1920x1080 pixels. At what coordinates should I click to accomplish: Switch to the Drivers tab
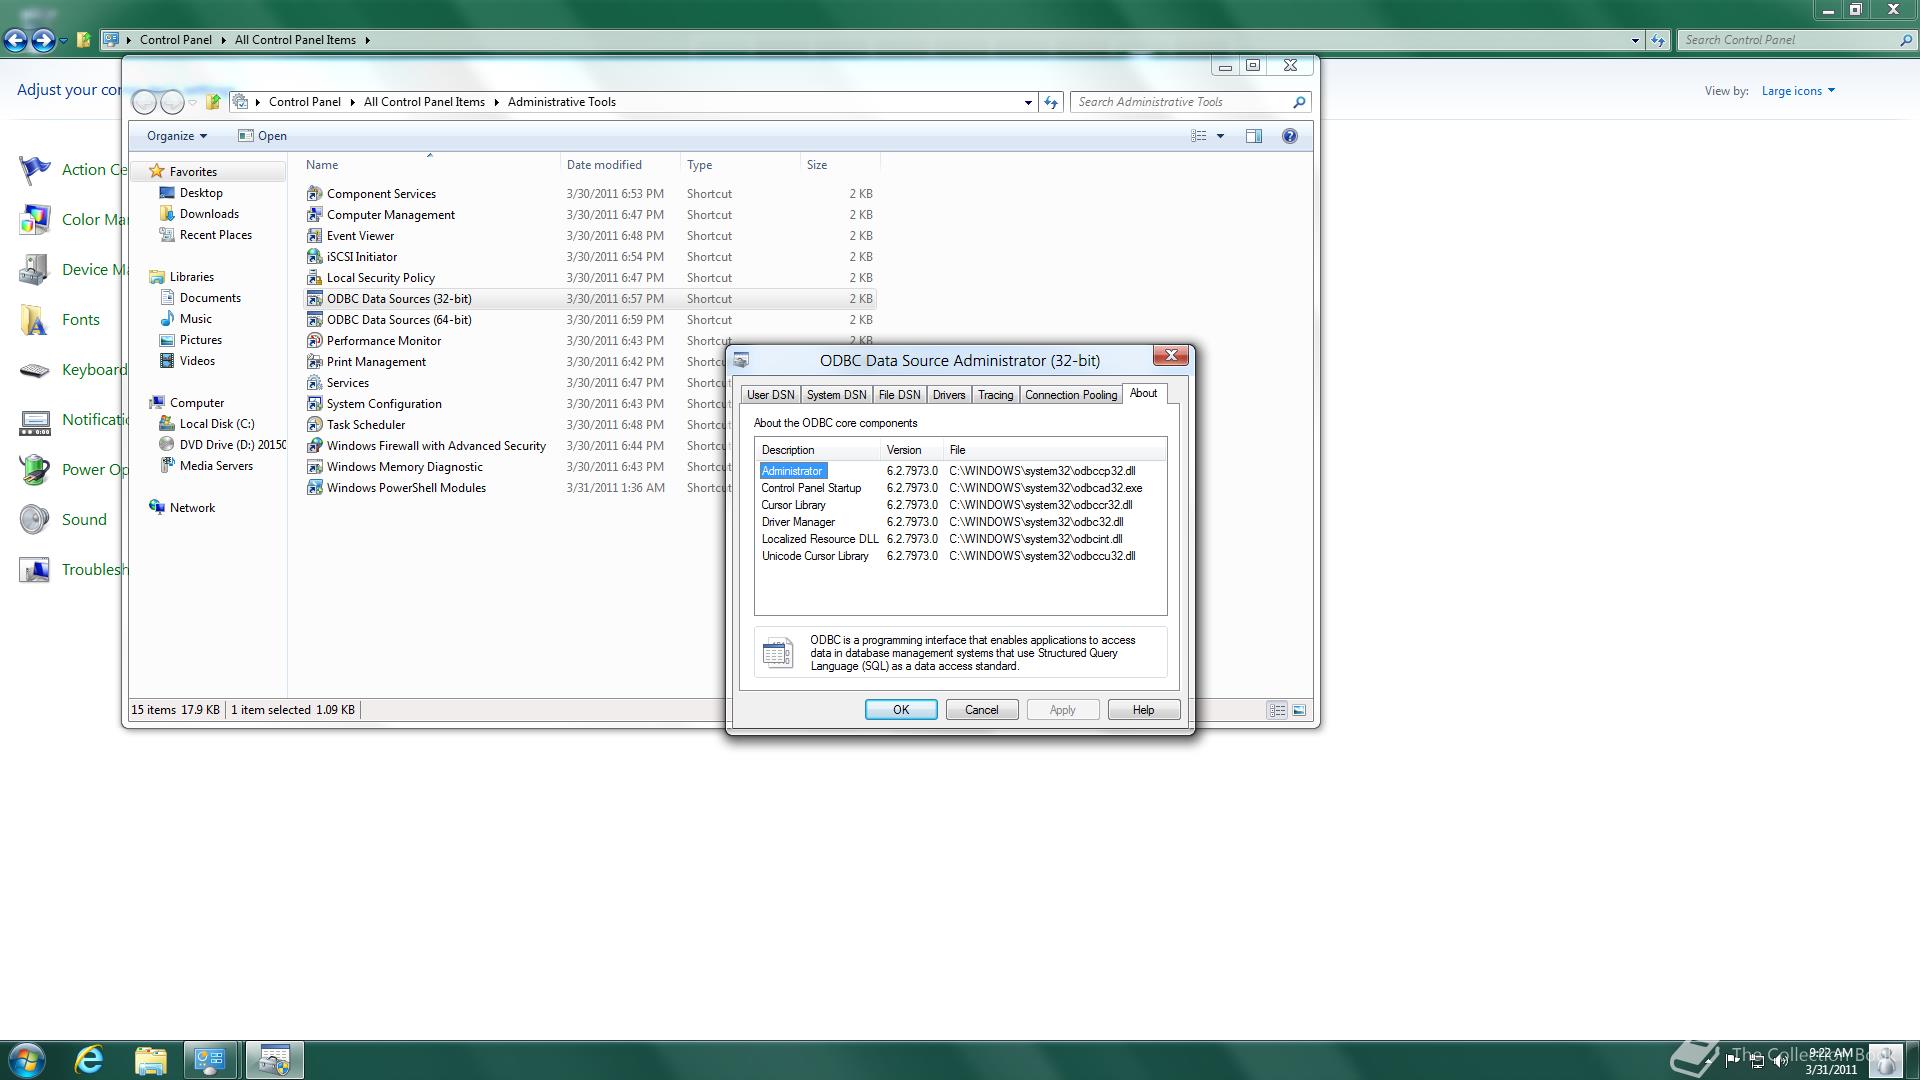click(x=948, y=395)
